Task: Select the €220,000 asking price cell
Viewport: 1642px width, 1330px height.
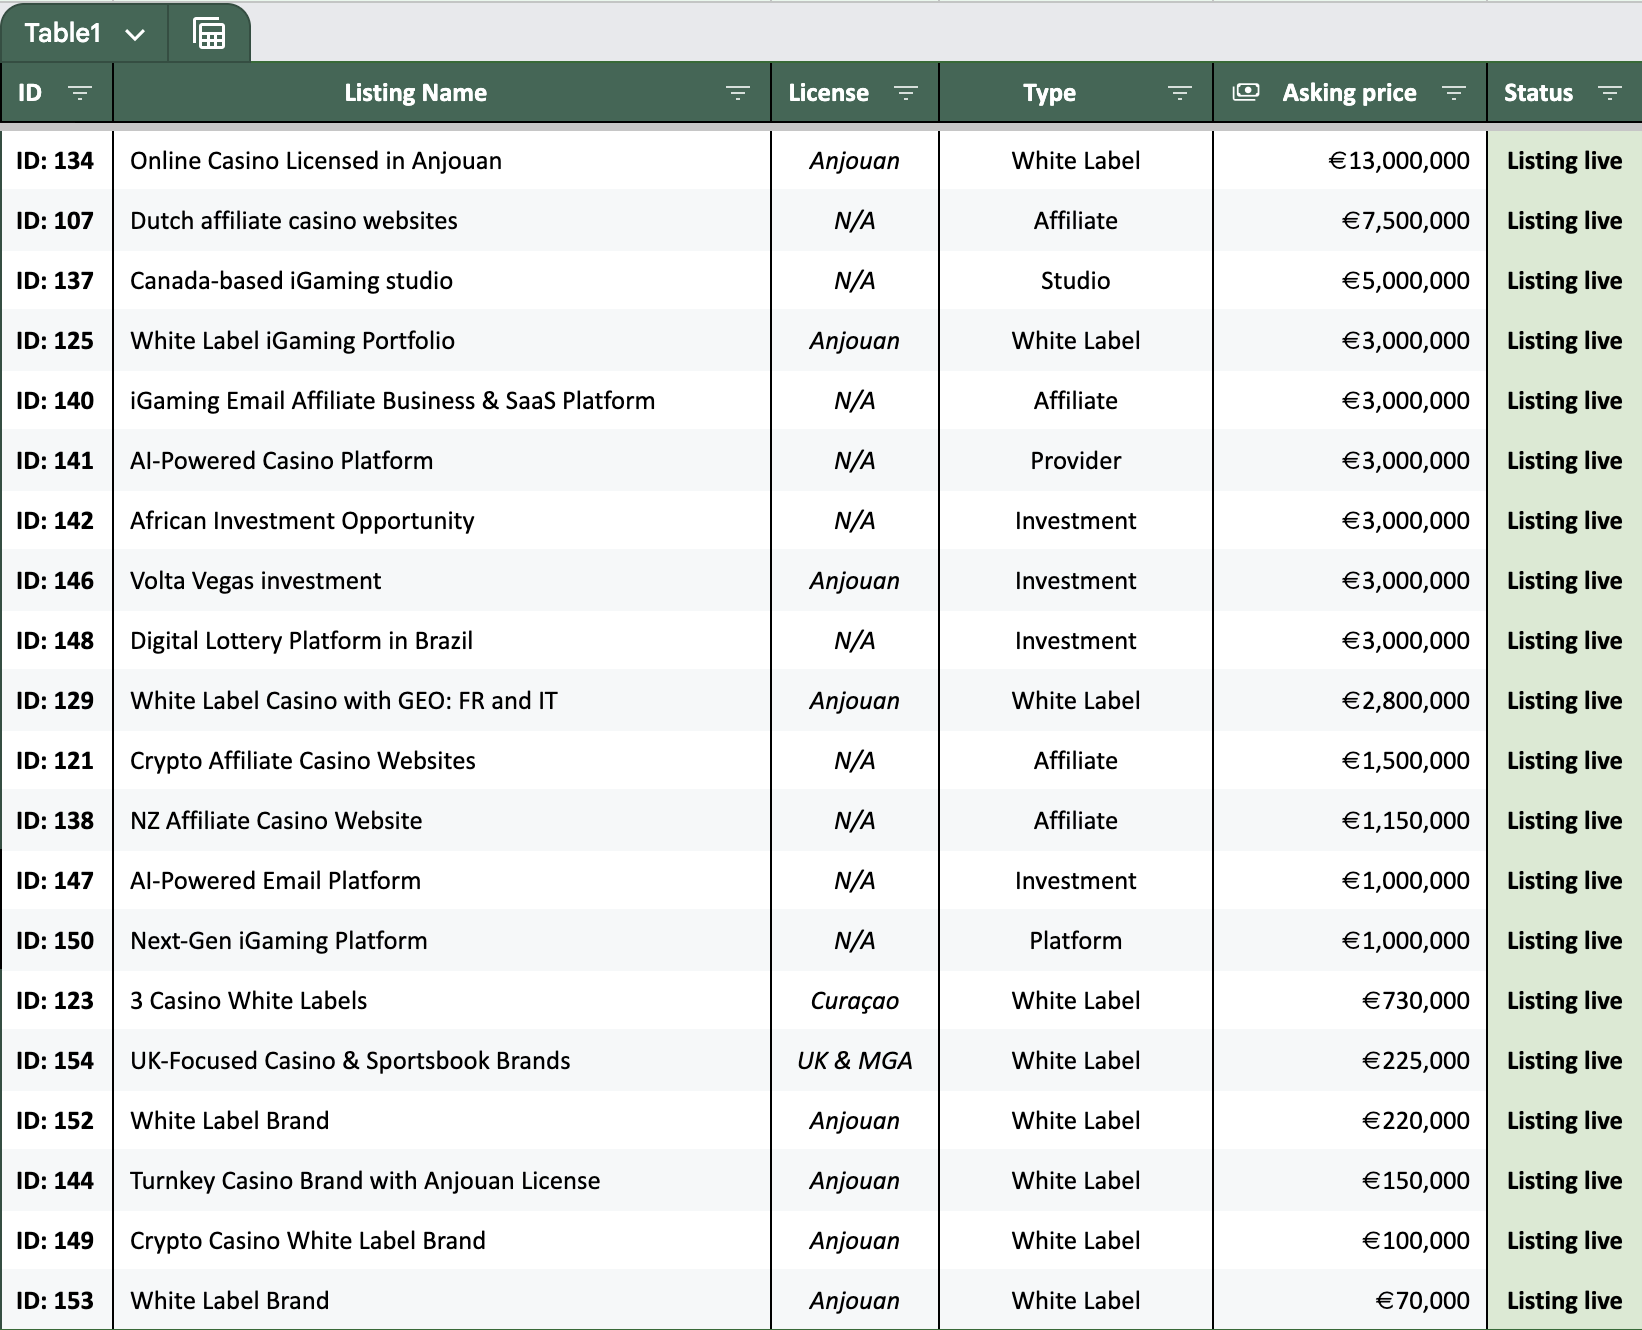Action: click(x=1350, y=1121)
